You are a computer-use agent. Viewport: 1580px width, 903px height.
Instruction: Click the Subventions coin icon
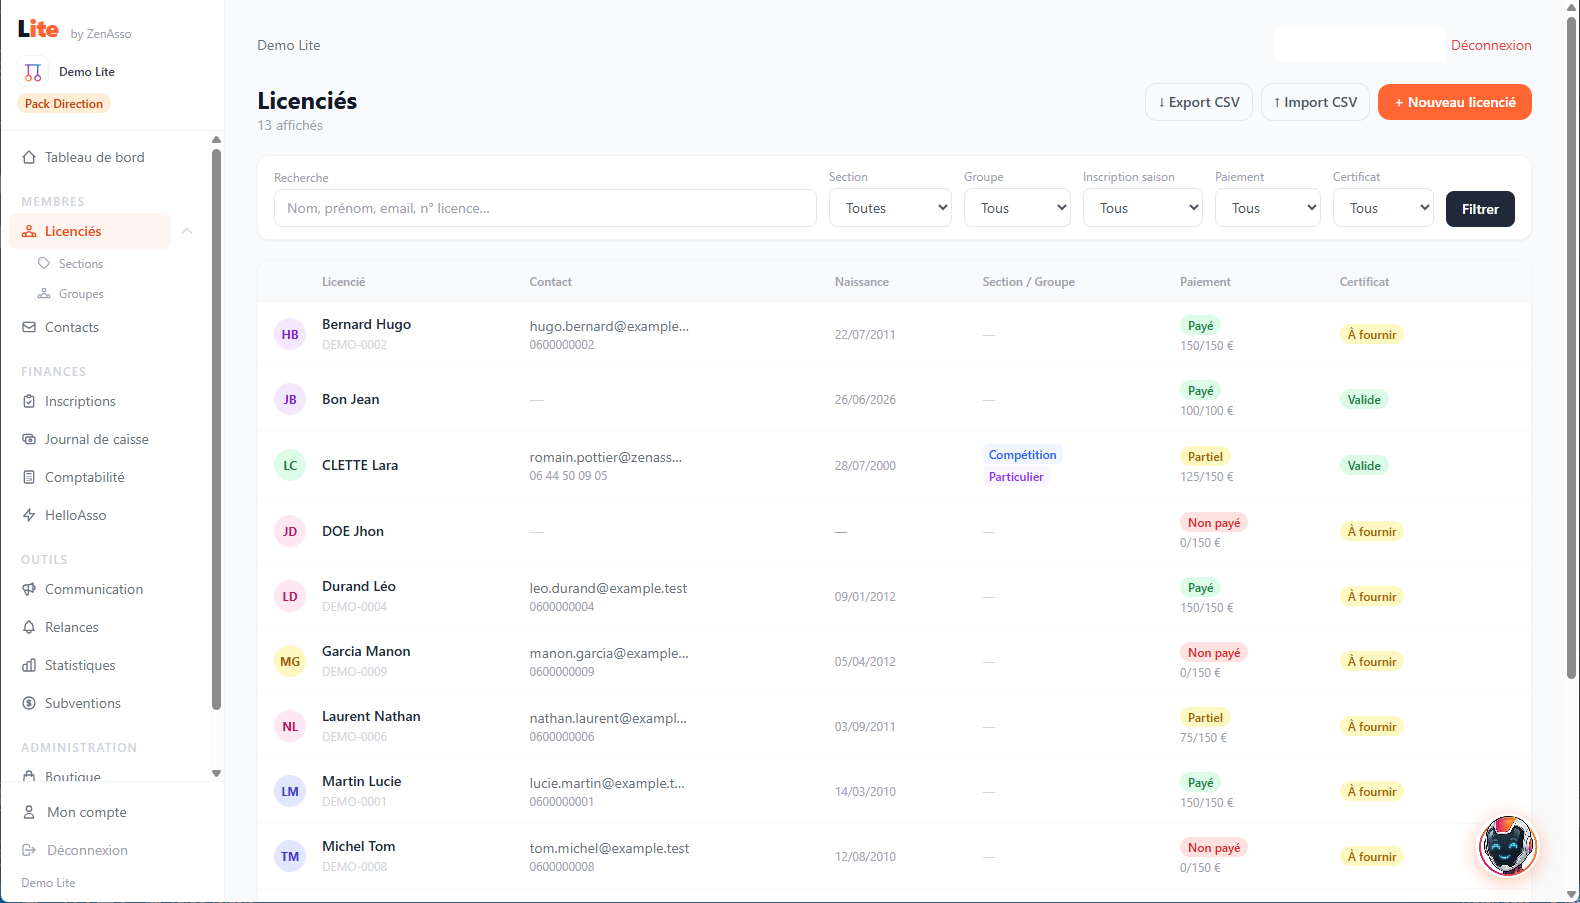point(29,703)
